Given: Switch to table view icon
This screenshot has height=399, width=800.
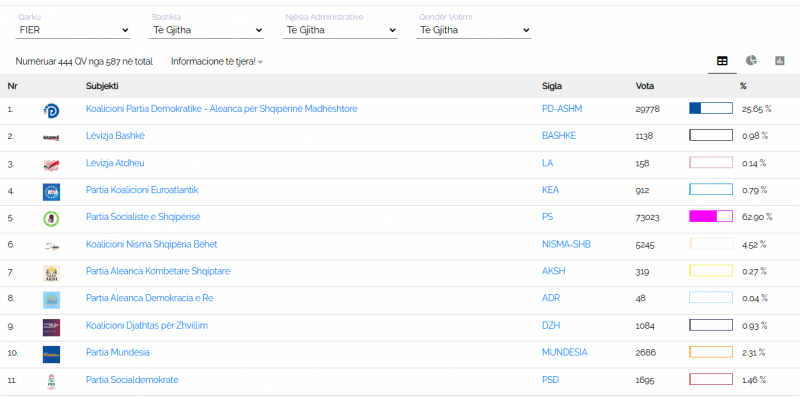Looking at the screenshot, I should pyautogui.click(x=722, y=61).
